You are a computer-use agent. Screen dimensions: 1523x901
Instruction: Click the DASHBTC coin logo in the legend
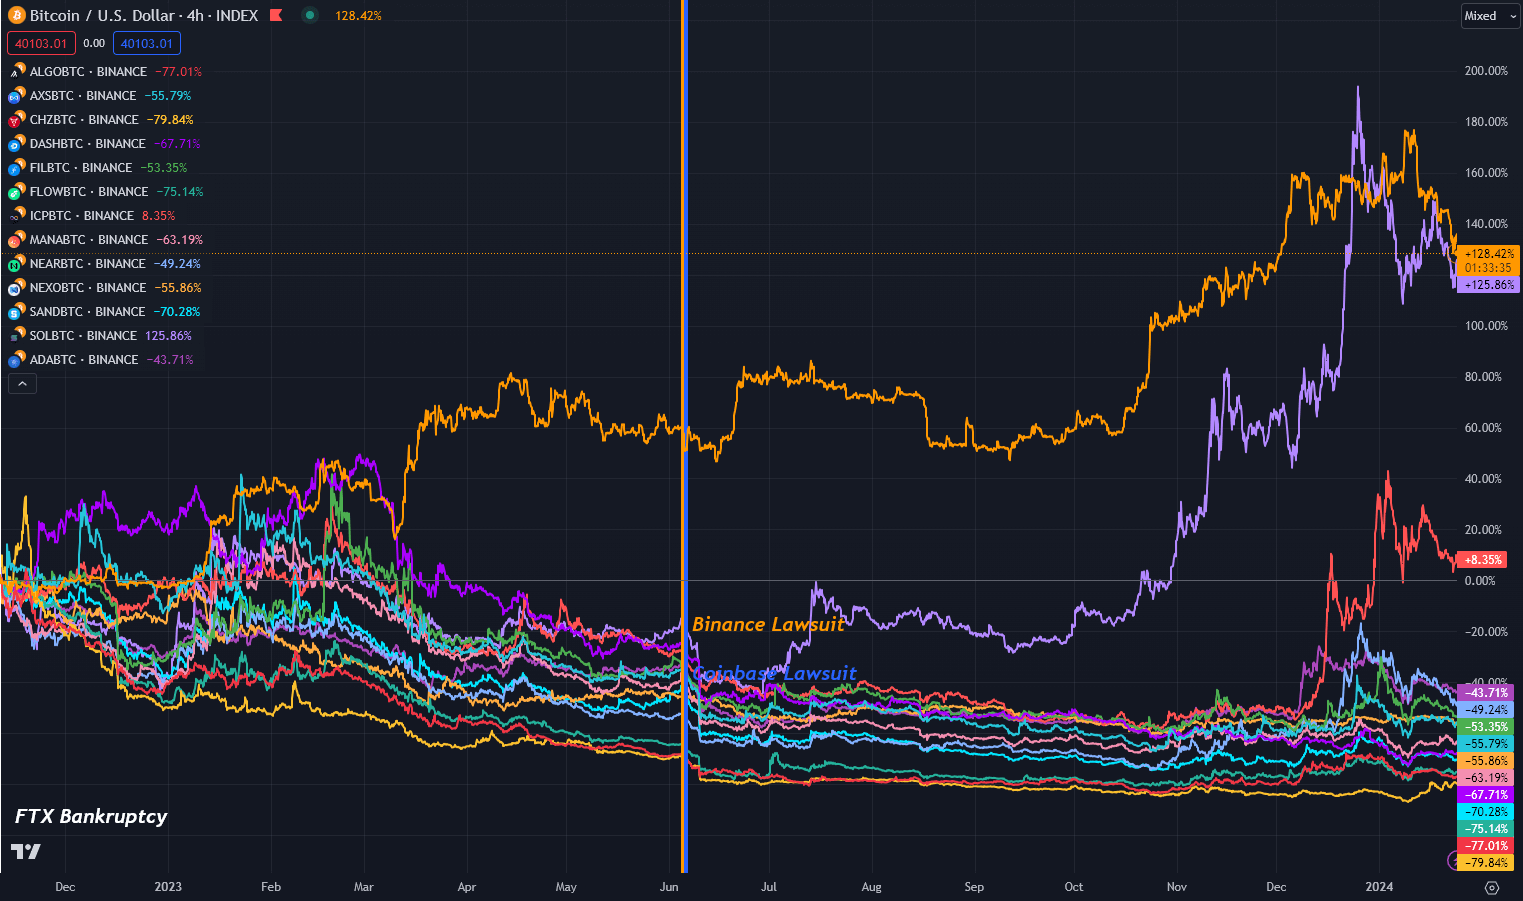(16, 143)
